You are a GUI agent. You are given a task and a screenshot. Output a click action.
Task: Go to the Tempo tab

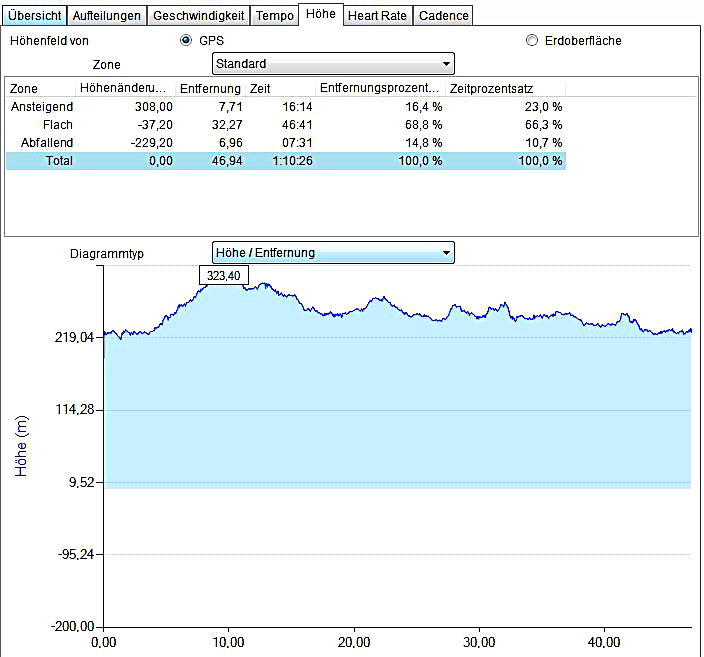[274, 16]
